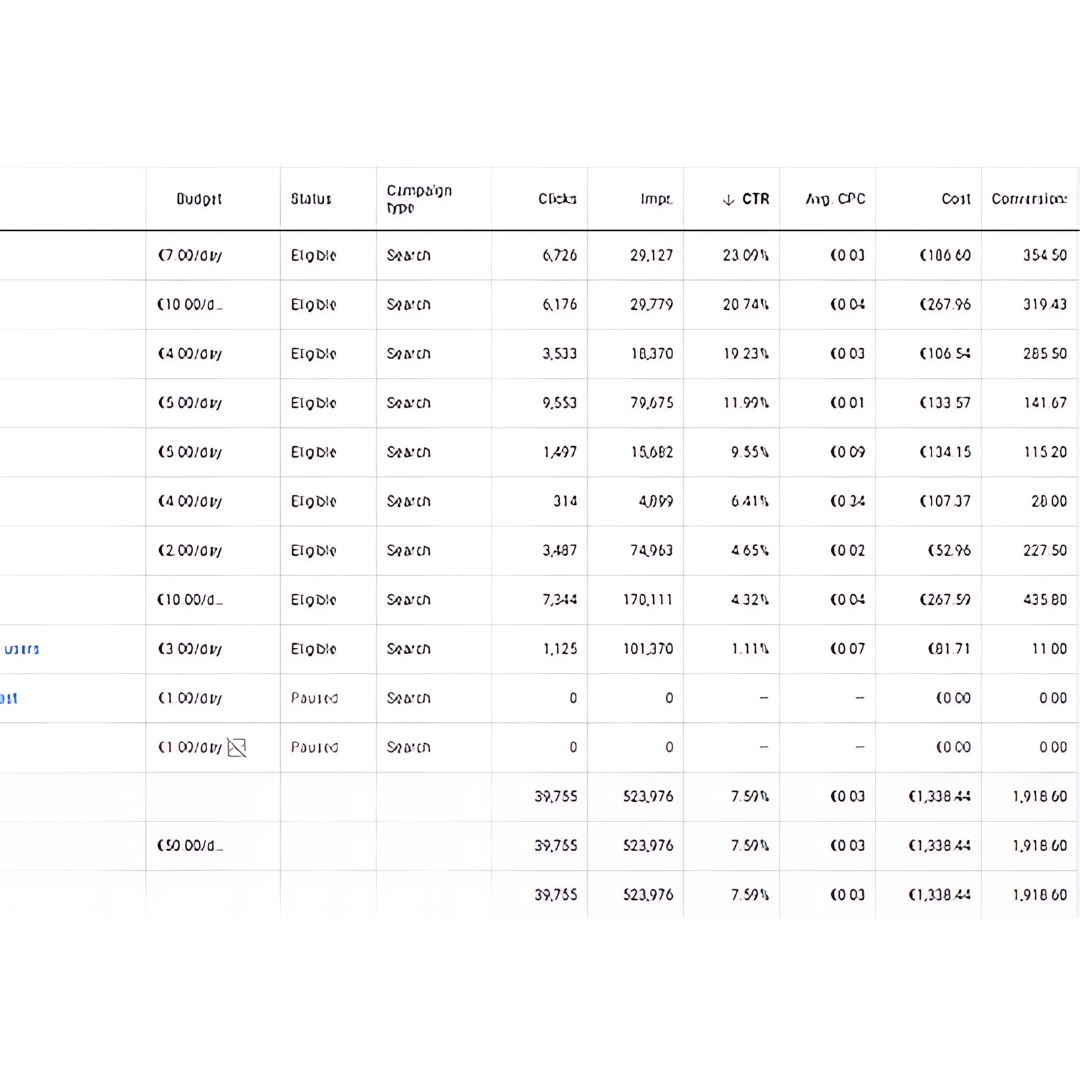Edit the €7.00/day budget cell
Image resolution: width=1080 pixels, height=1080 pixels.
(x=190, y=256)
